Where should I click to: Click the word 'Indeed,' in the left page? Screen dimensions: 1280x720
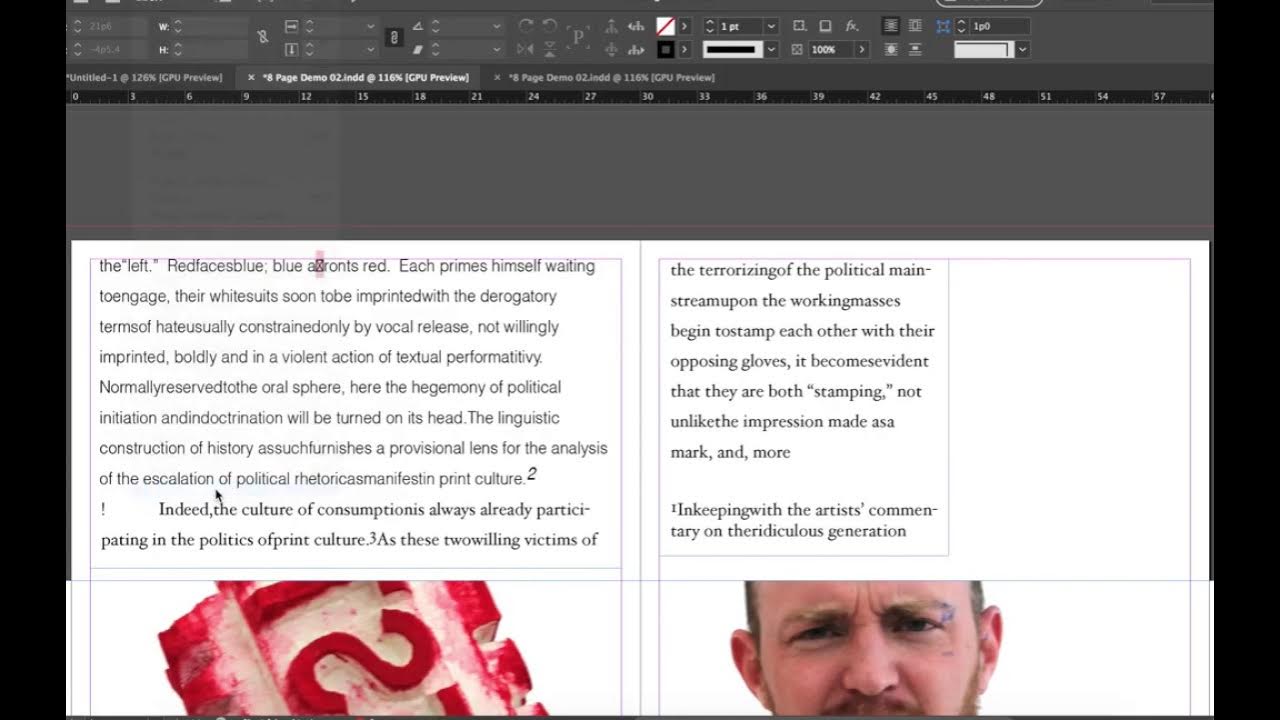[x=185, y=509]
